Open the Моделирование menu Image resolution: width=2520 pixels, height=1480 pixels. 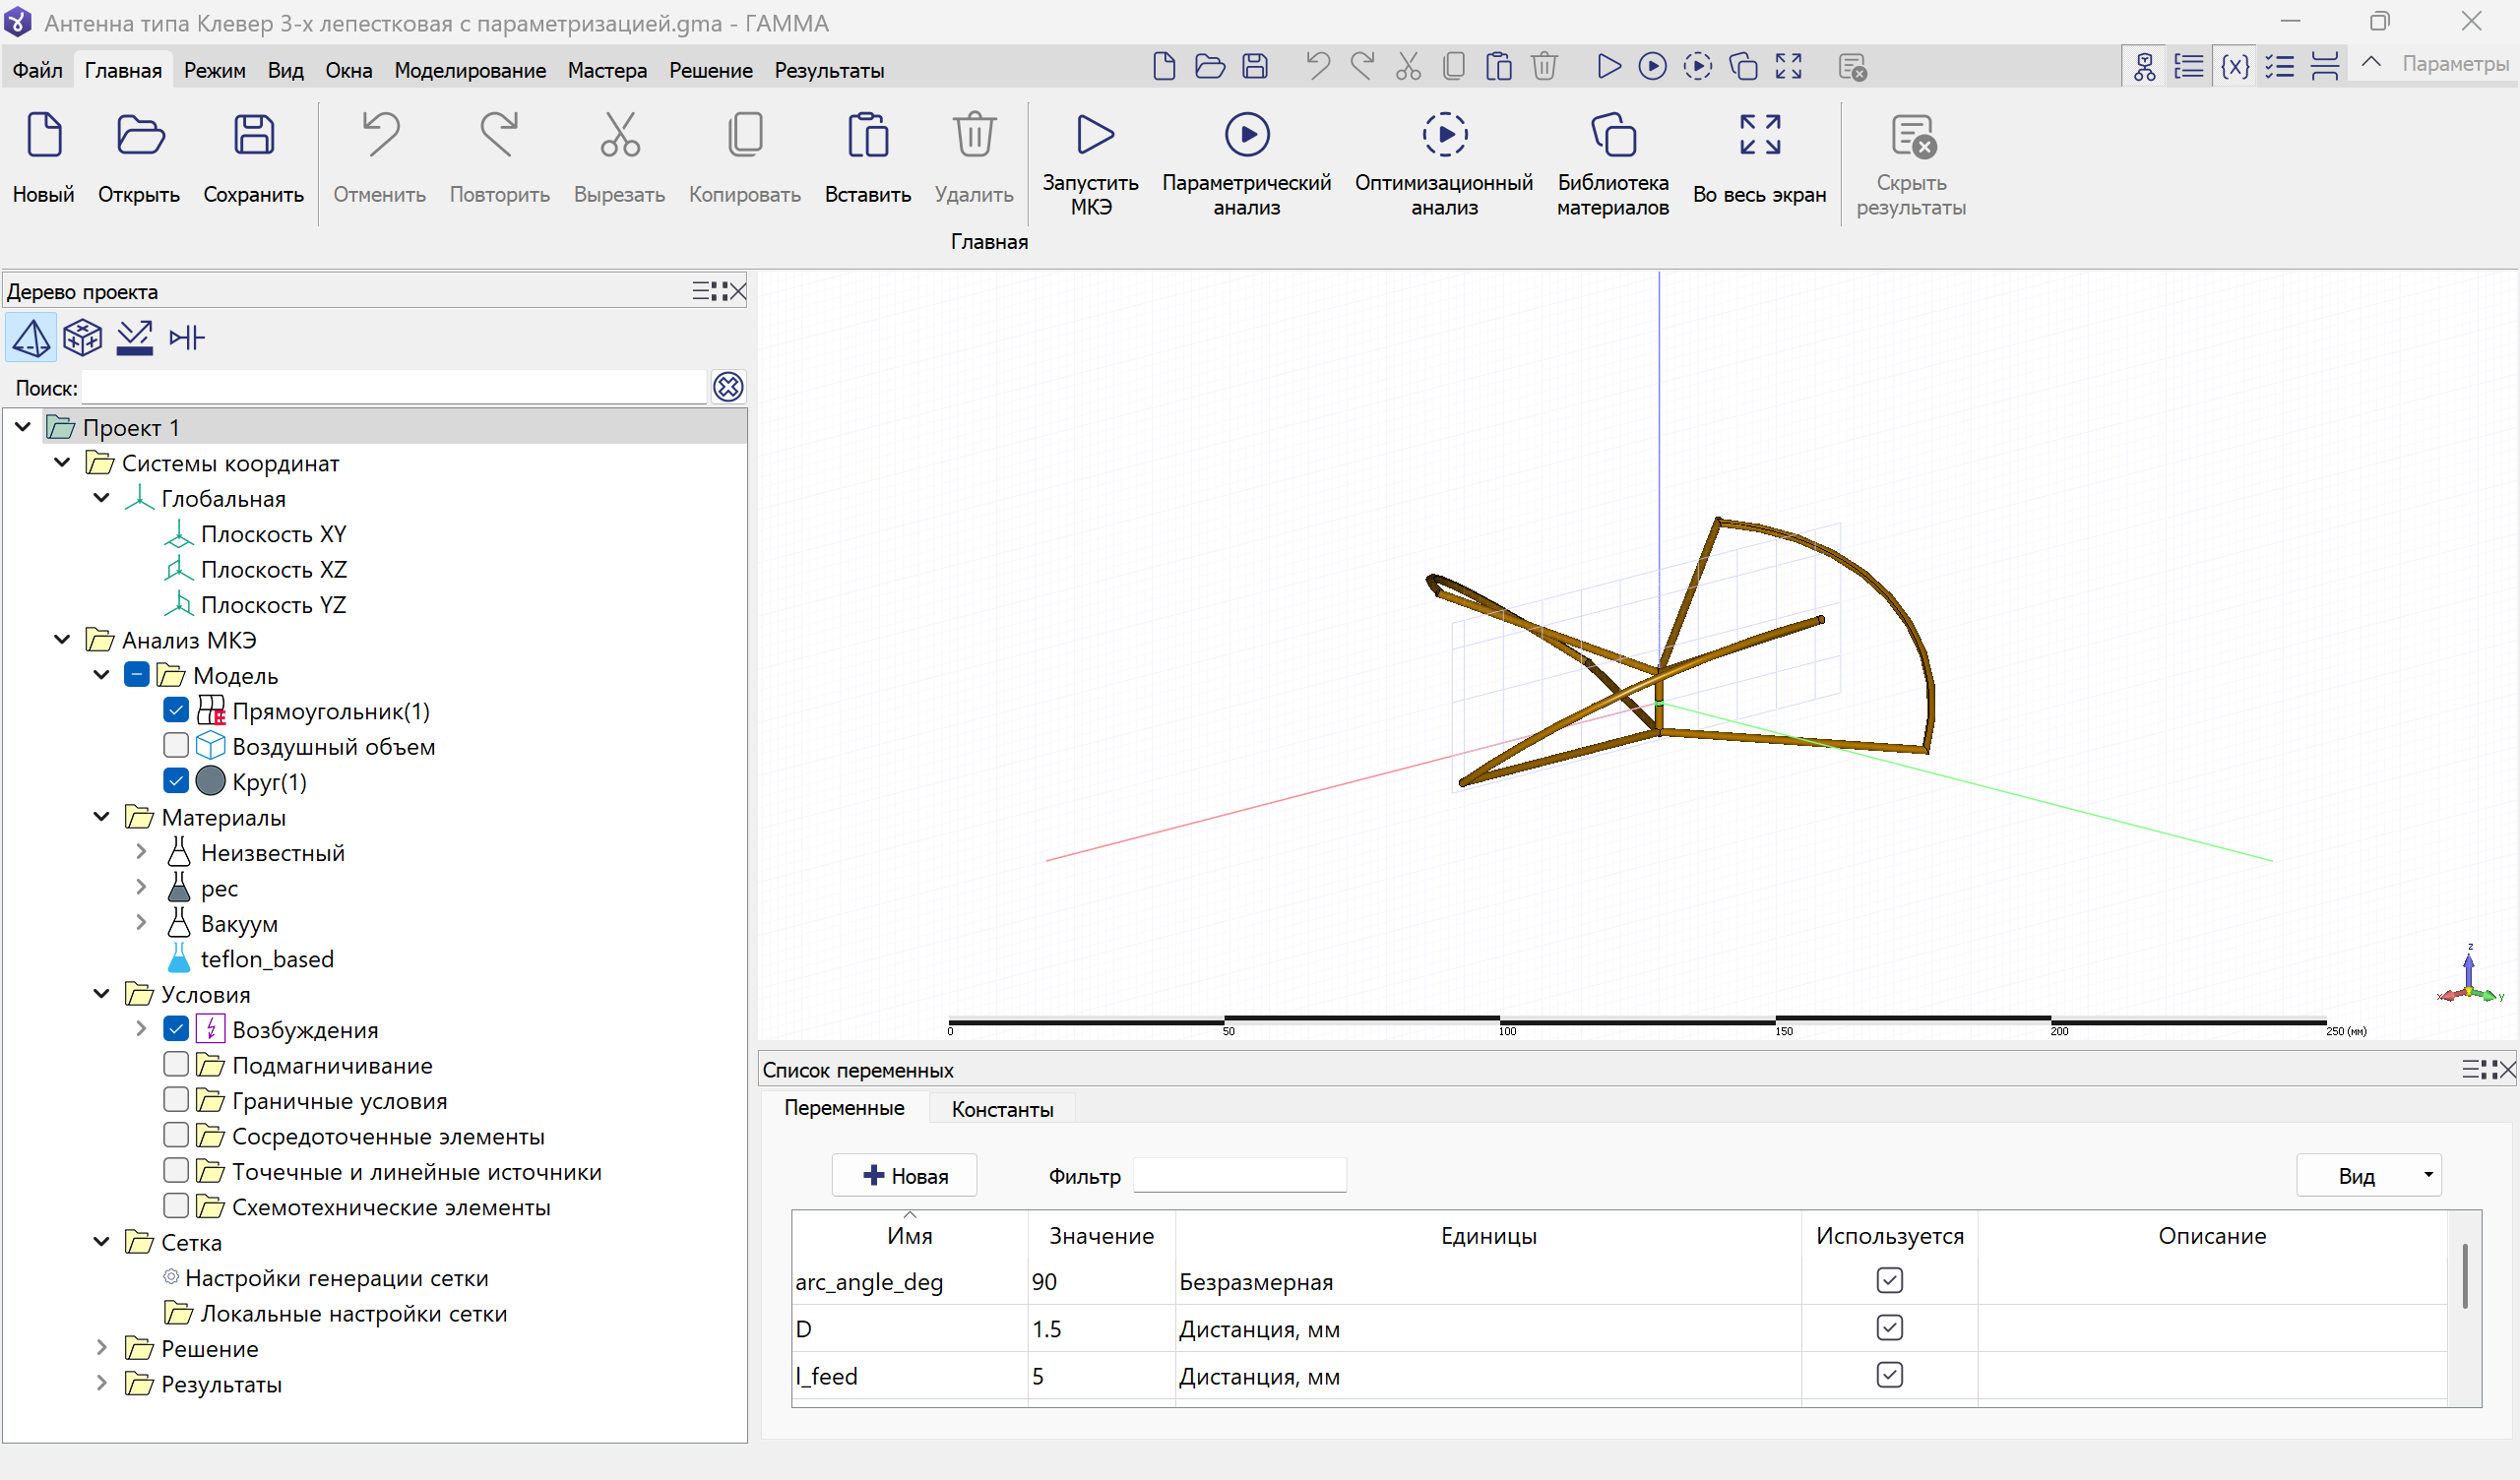coord(469,70)
